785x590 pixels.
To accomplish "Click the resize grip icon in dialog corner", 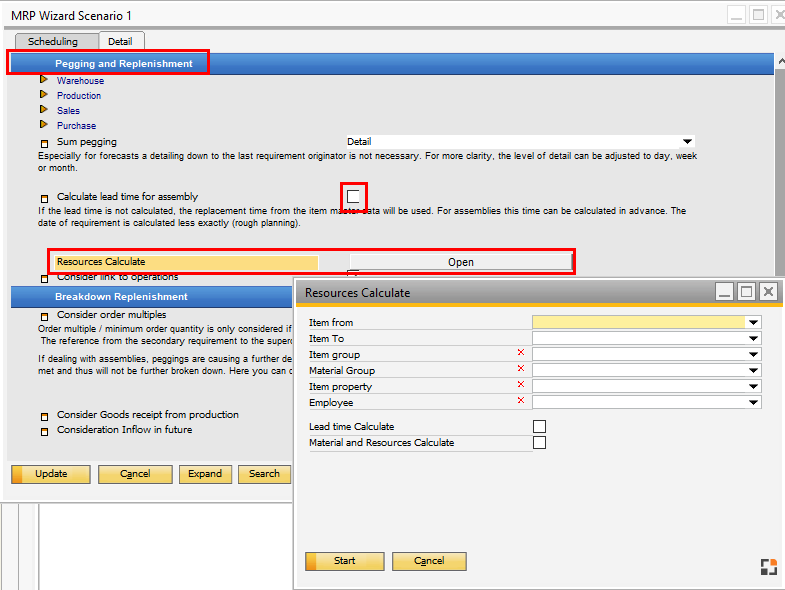I will tap(768, 567).
